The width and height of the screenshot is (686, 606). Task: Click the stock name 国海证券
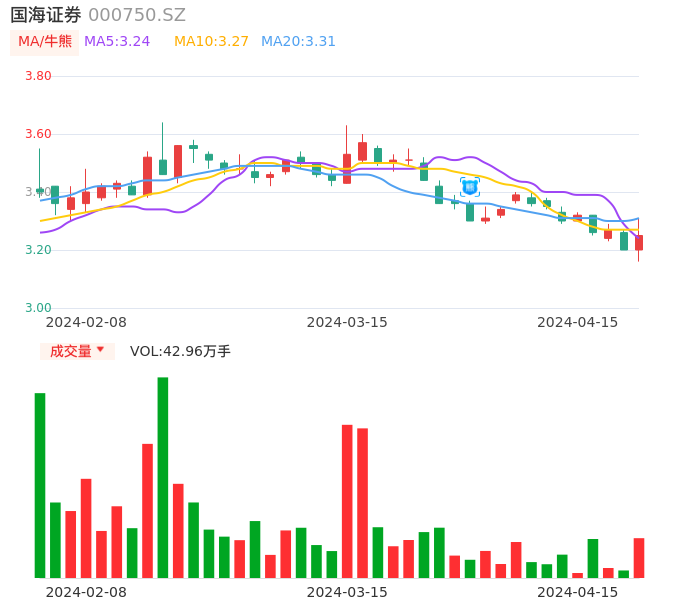click(x=46, y=15)
